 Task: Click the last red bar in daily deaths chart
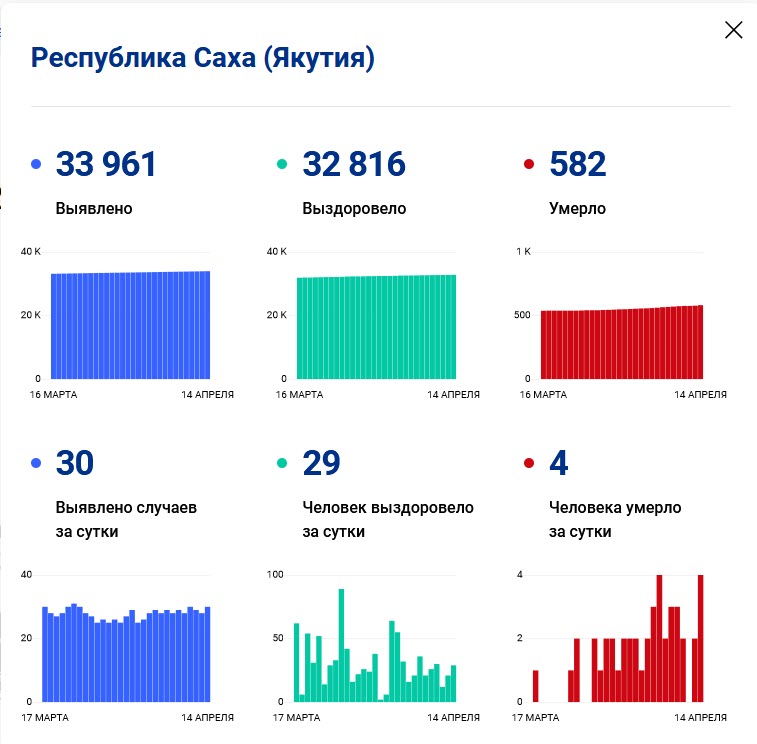click(x=700, y=638)
